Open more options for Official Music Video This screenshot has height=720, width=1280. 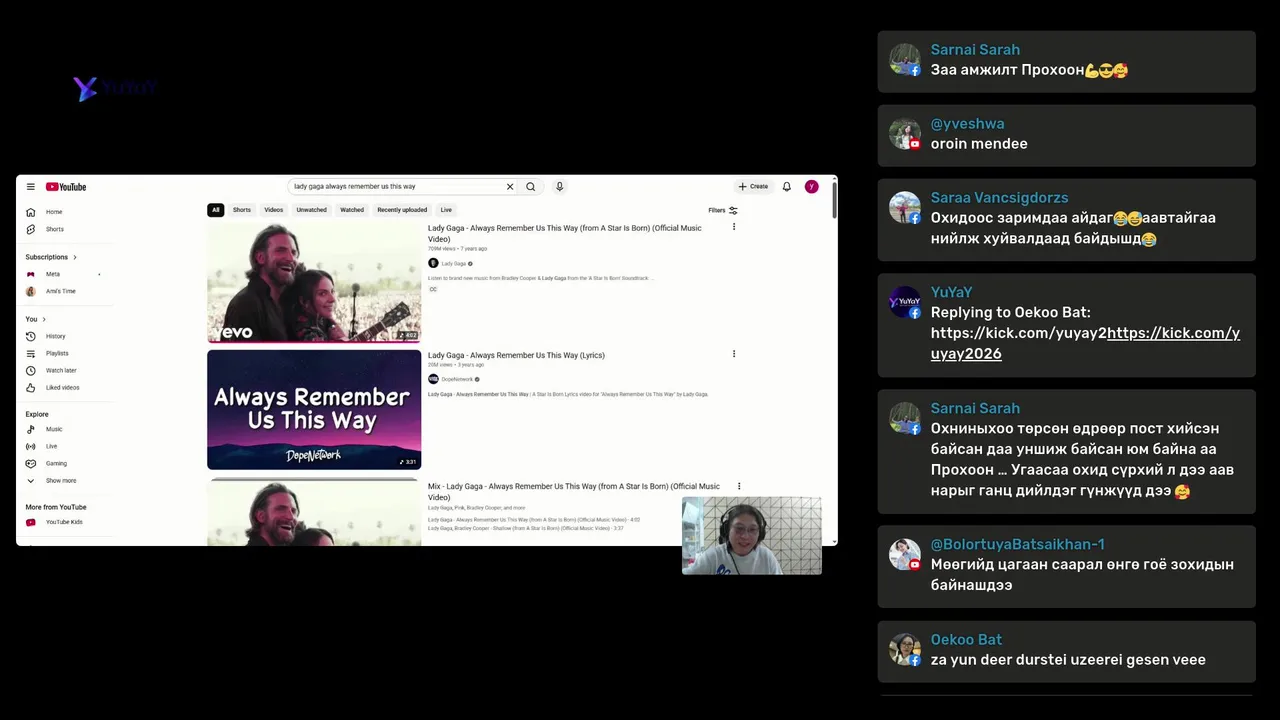click(x=734, y=227)
